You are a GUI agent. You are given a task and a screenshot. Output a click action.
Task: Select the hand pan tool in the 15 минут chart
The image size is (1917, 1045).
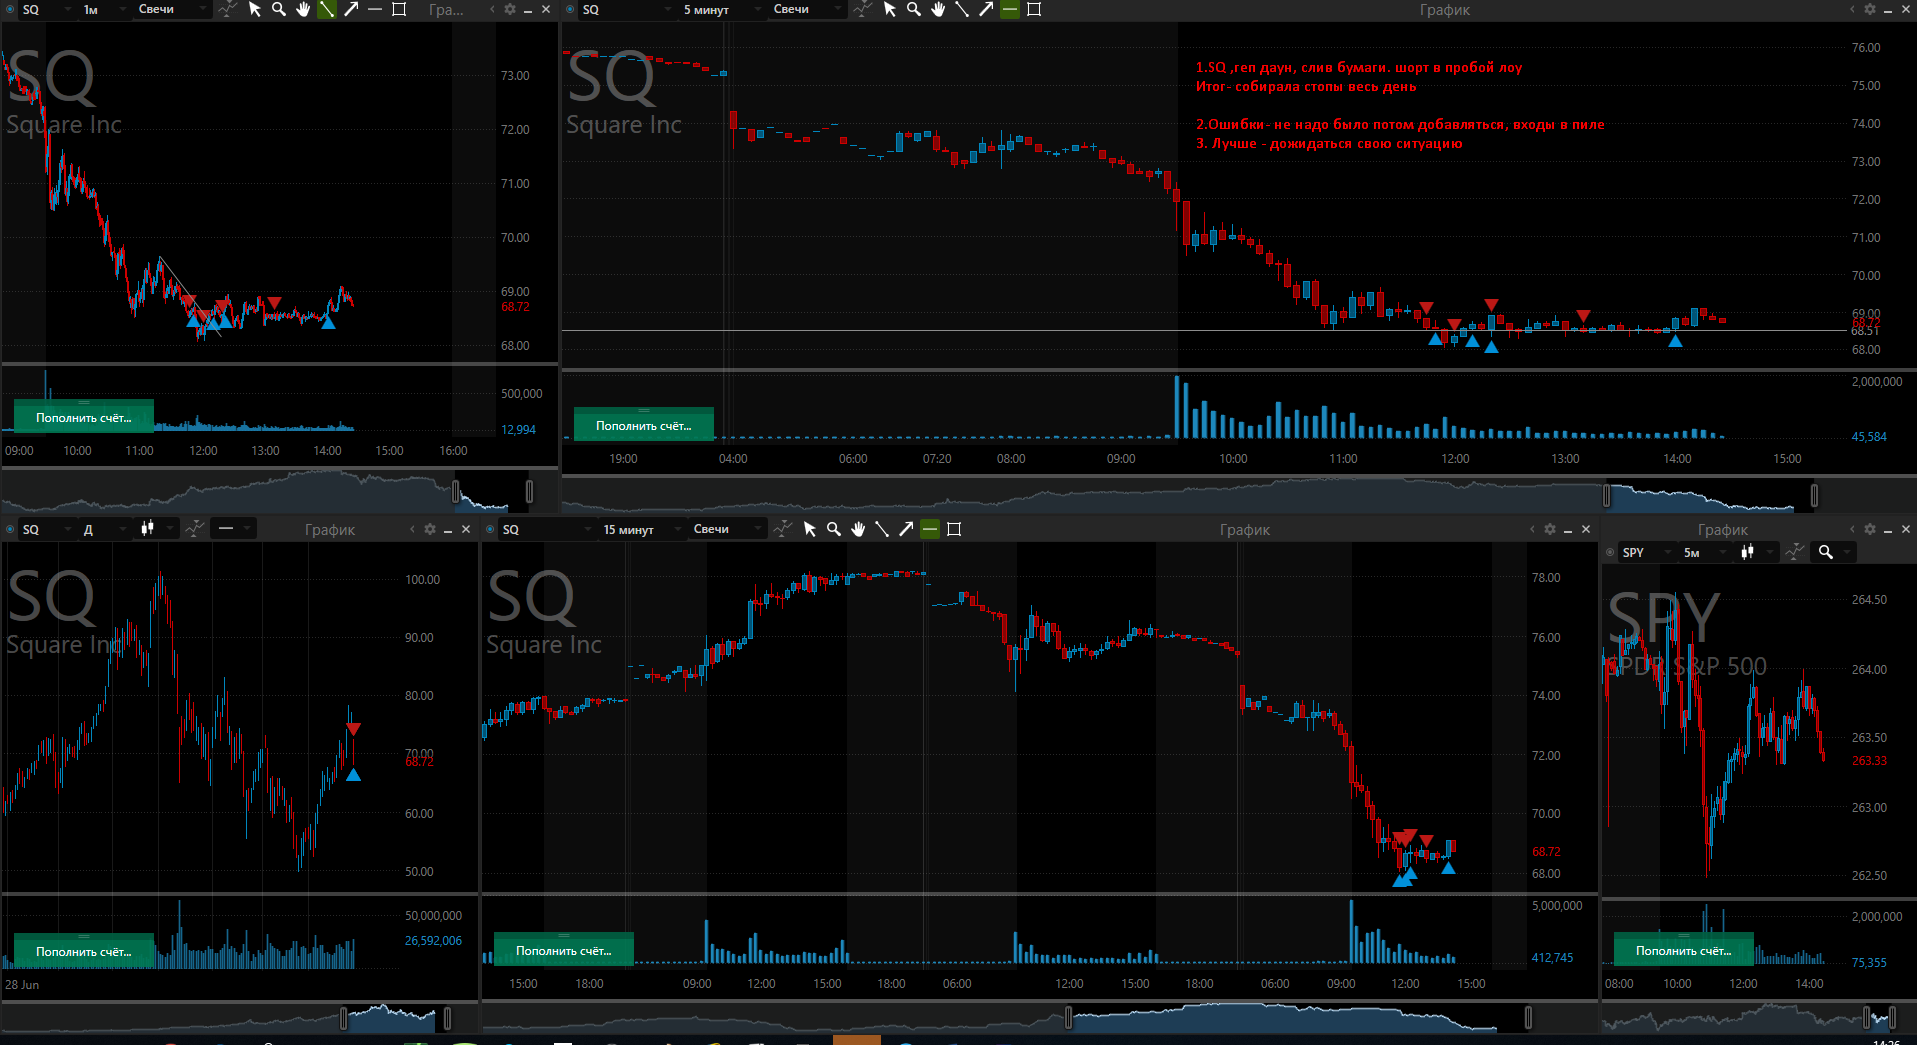tap(858, 529)
